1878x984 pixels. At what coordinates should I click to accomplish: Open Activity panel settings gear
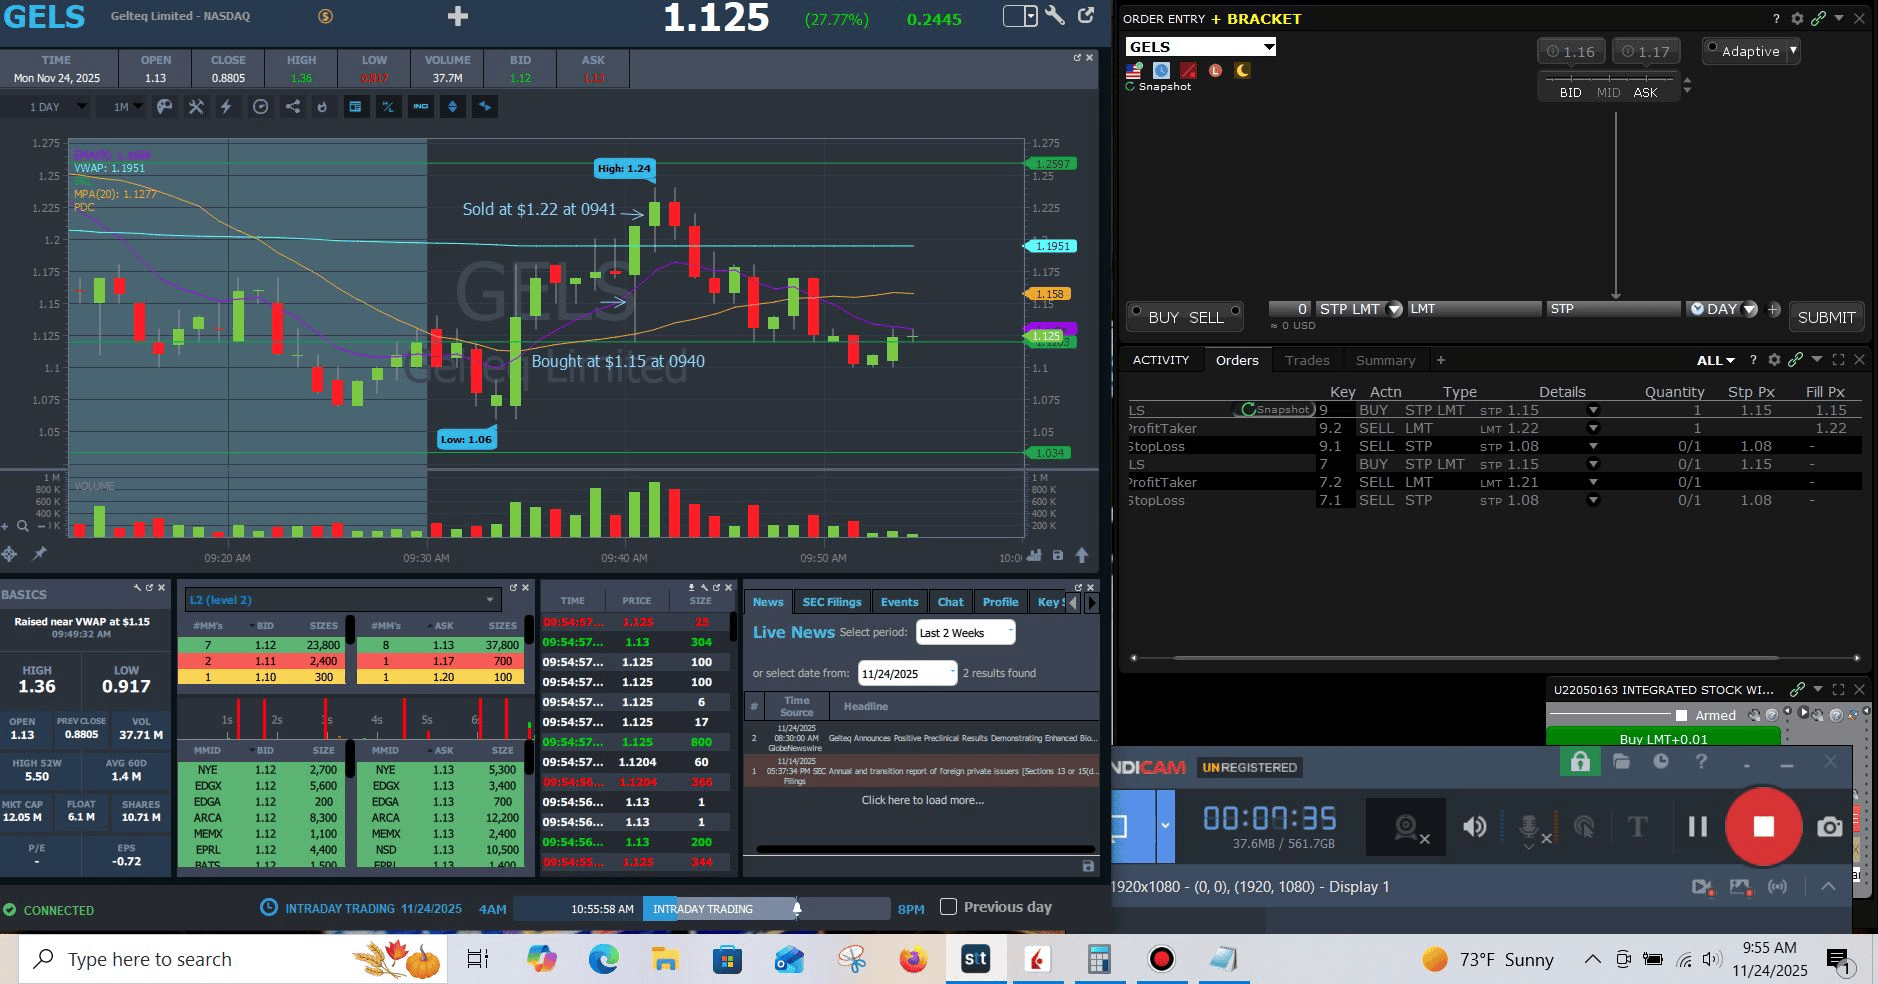click(1774, 360)
